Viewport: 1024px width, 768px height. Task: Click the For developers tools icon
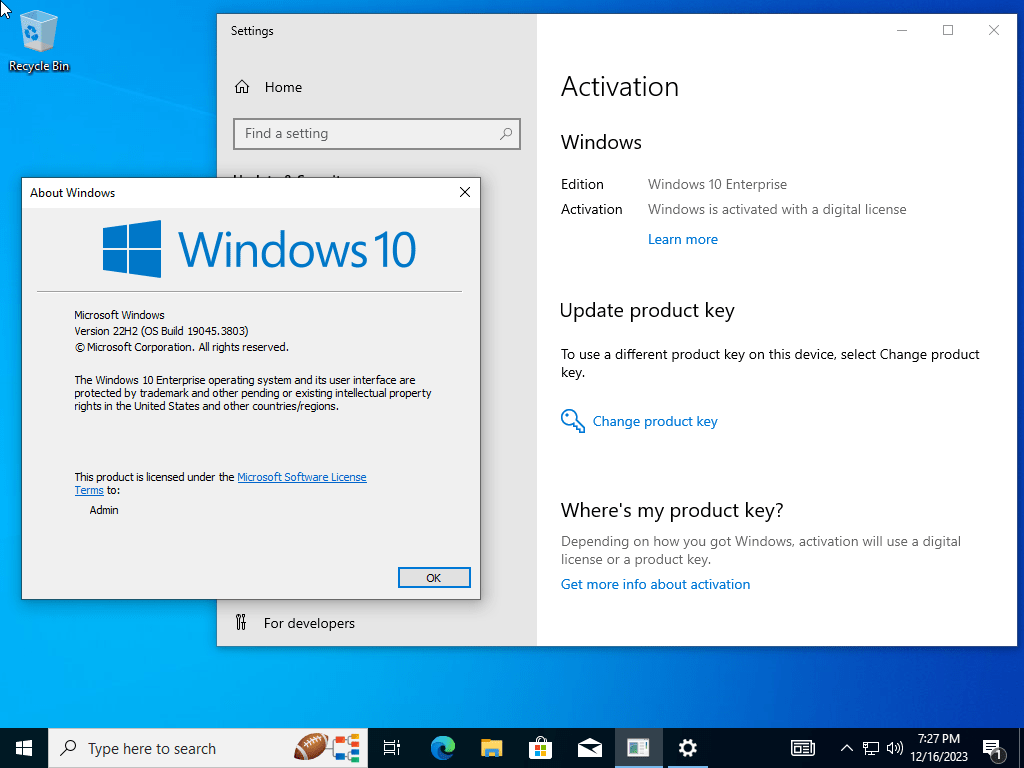pyautogui.click(x=241, y=622)
